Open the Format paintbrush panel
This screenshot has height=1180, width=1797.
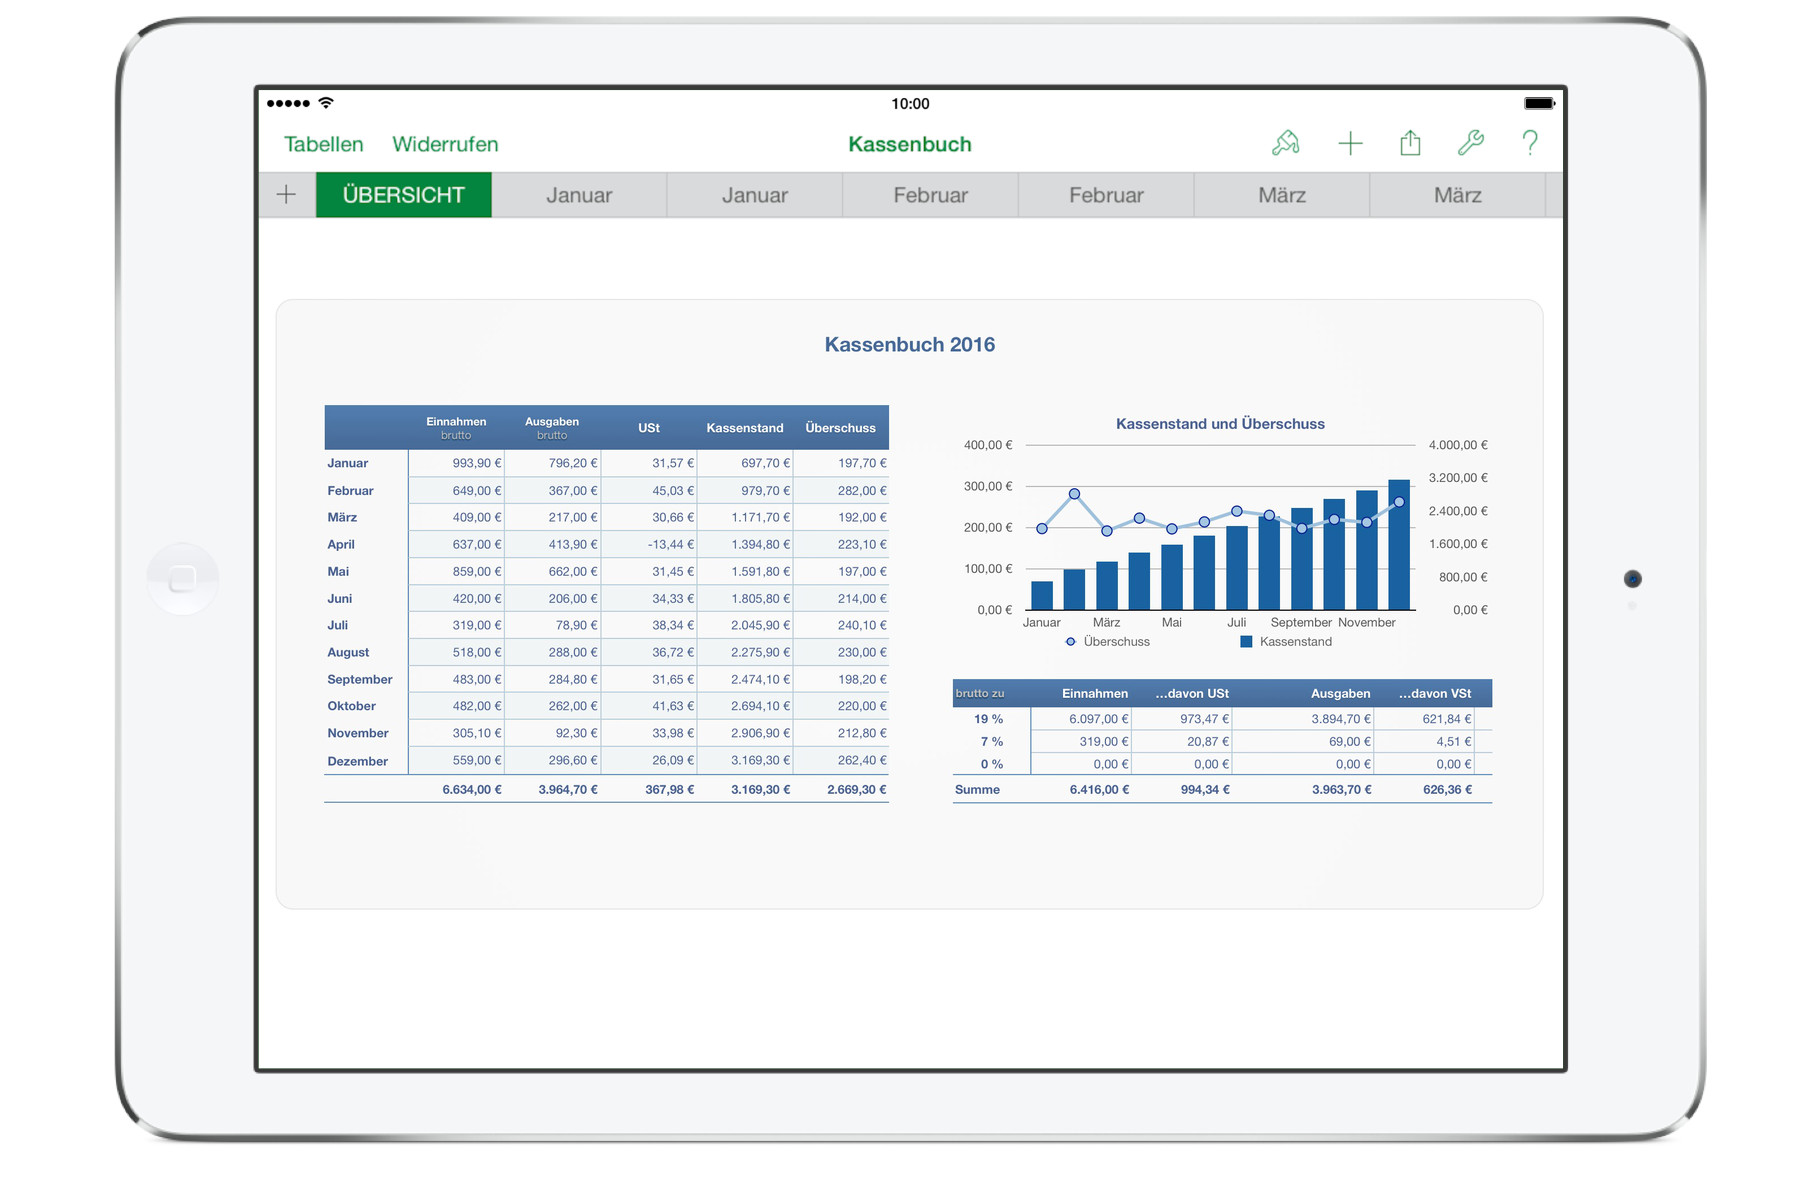point(1285,144)
